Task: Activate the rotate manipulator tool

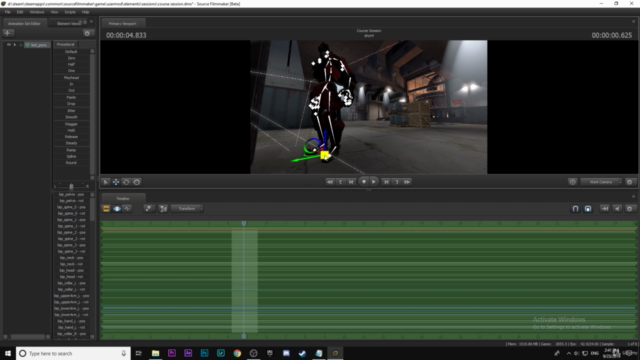Action: pyautogui.click(x=126, y=182)
